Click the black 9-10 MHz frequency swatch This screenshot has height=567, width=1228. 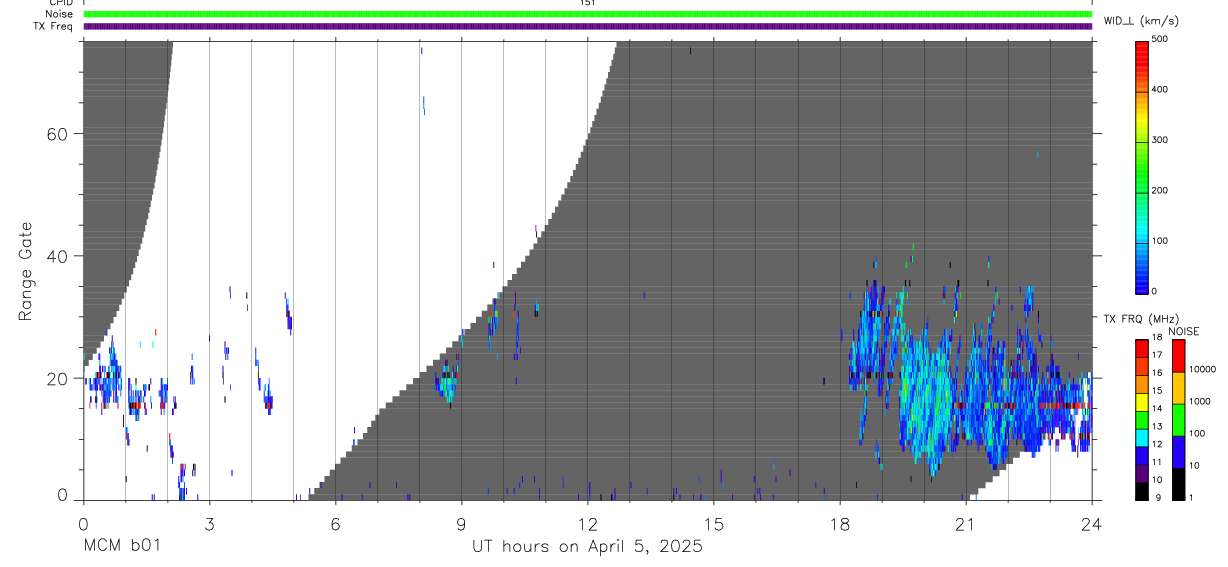coord(1142,491)
